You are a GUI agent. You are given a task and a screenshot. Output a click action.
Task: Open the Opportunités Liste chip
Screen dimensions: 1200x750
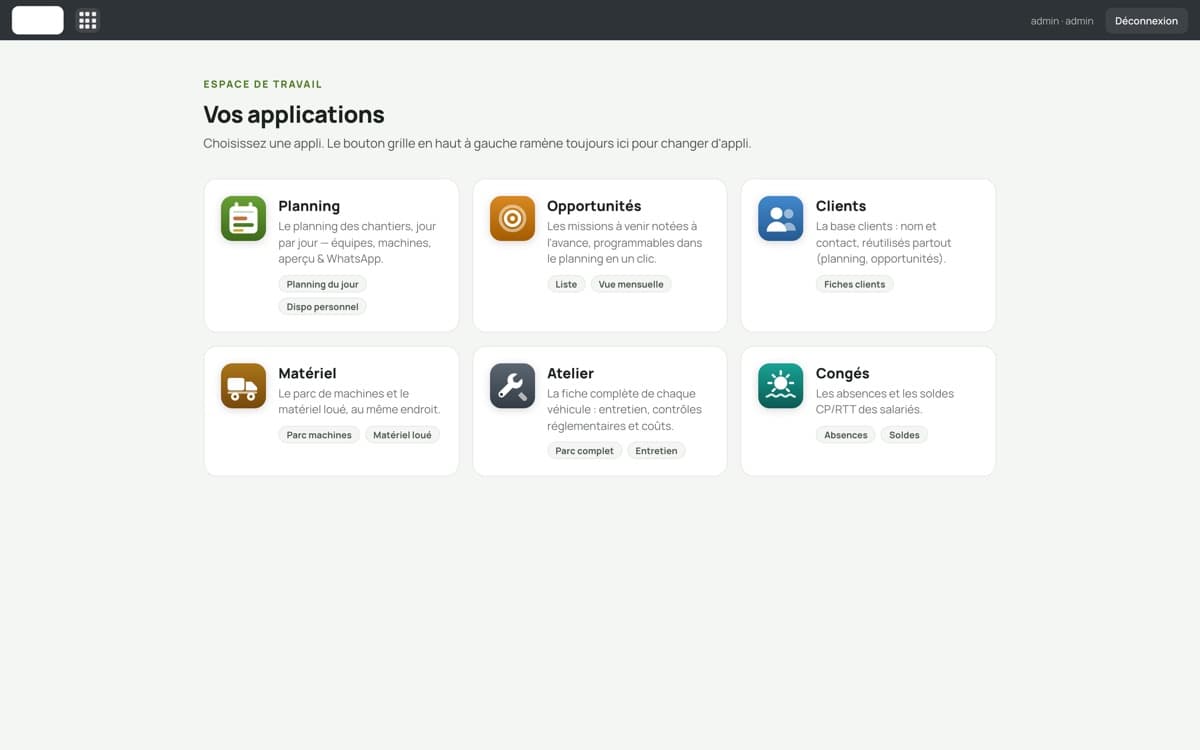click(566, 284)
